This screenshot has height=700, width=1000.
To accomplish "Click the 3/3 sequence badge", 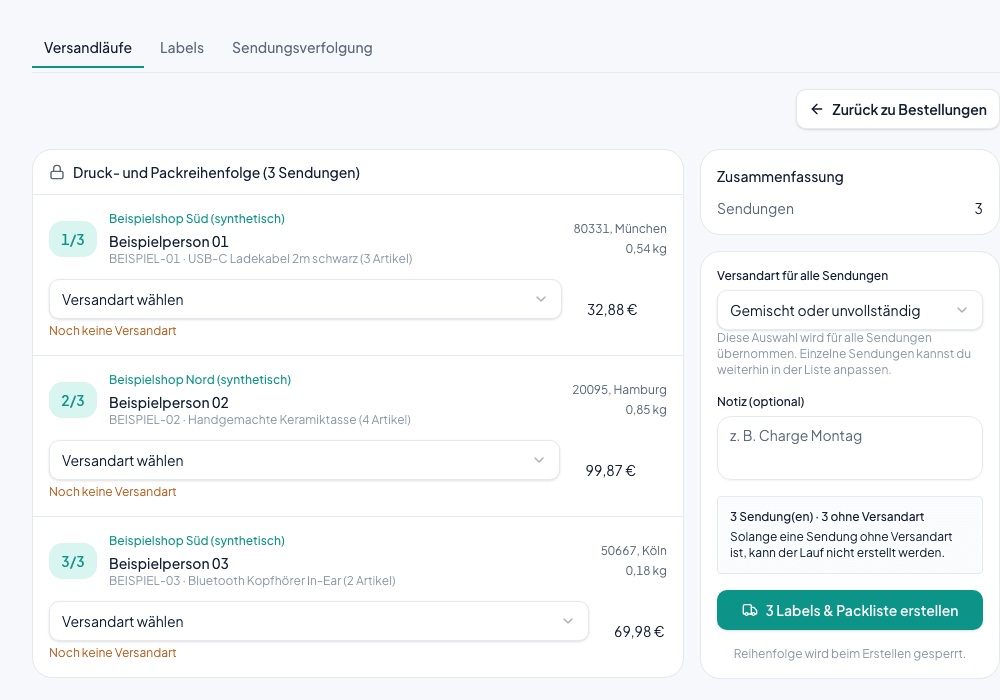I will pyautogui.click(x=73, y=562).
